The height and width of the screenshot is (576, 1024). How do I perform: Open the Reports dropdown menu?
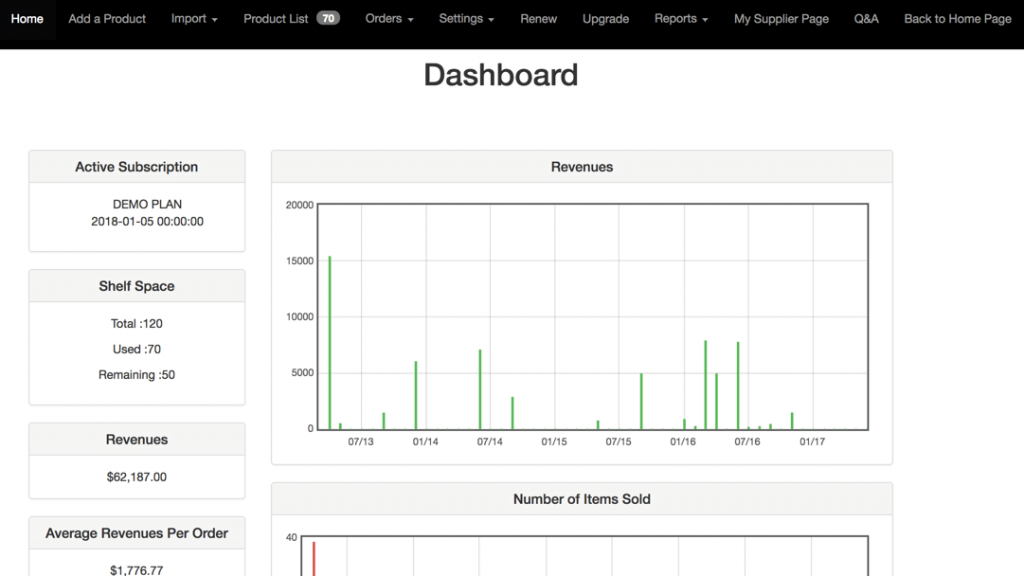point(681,19)
